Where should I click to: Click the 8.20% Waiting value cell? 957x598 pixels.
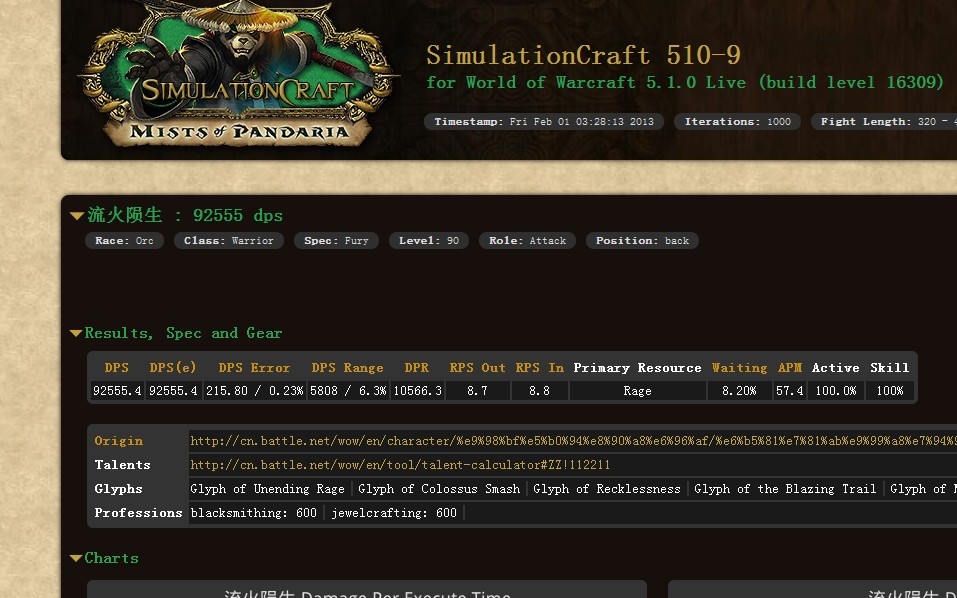[x=739, y=391]
